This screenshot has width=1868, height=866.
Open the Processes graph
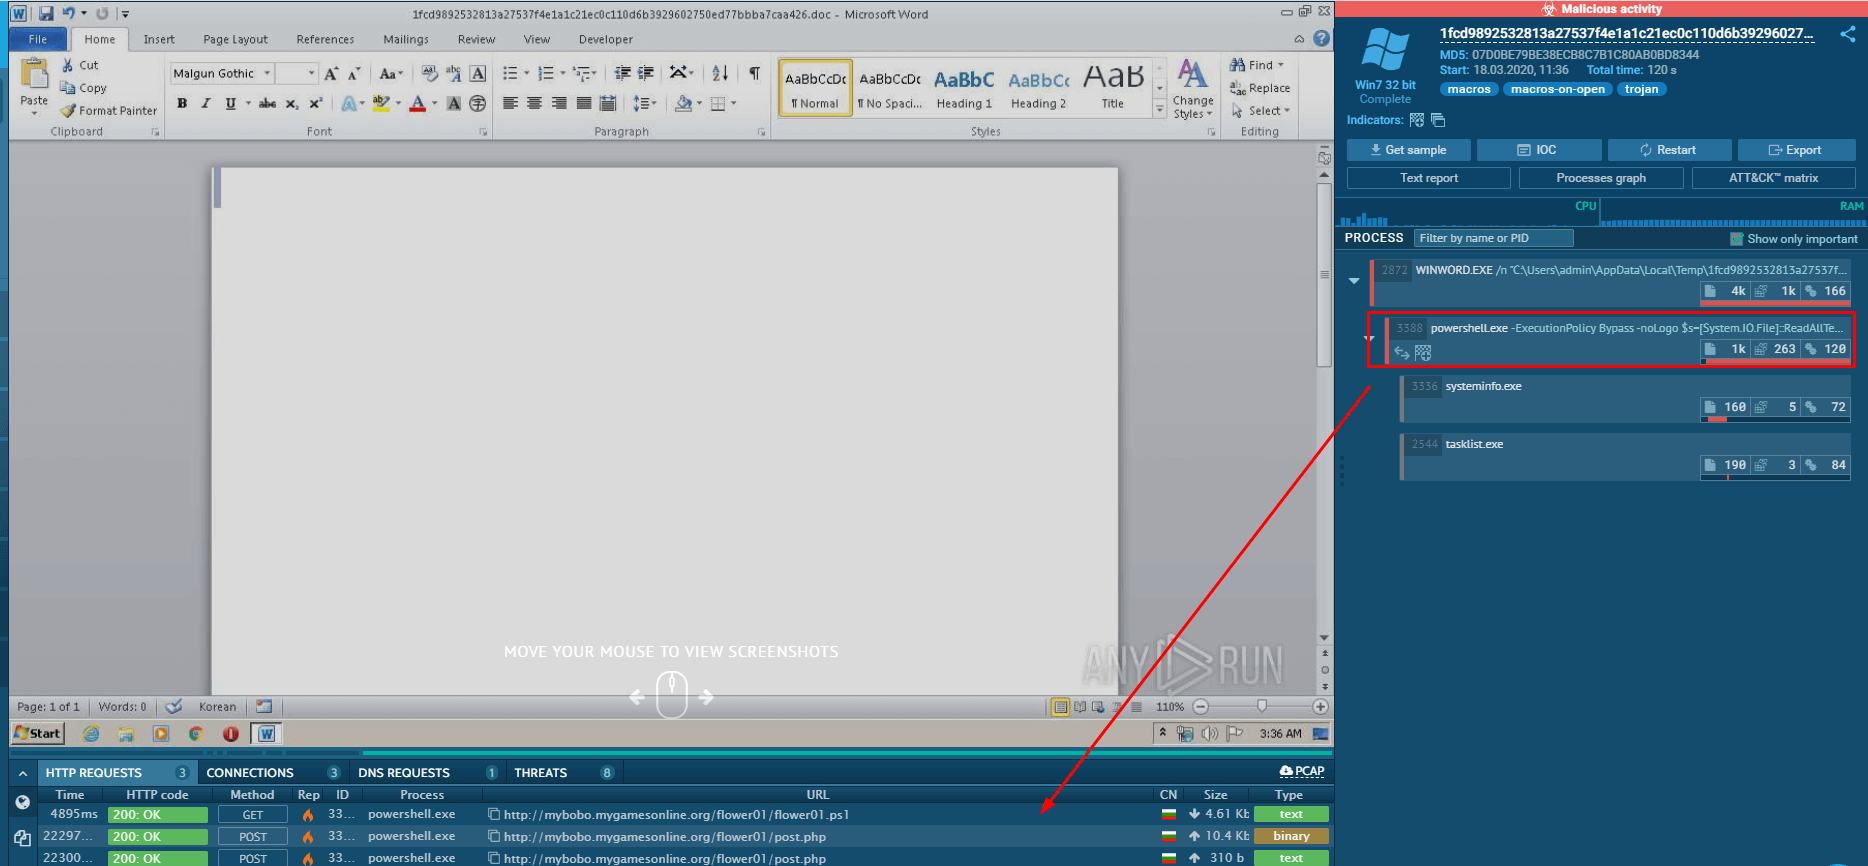point(1601,178)
